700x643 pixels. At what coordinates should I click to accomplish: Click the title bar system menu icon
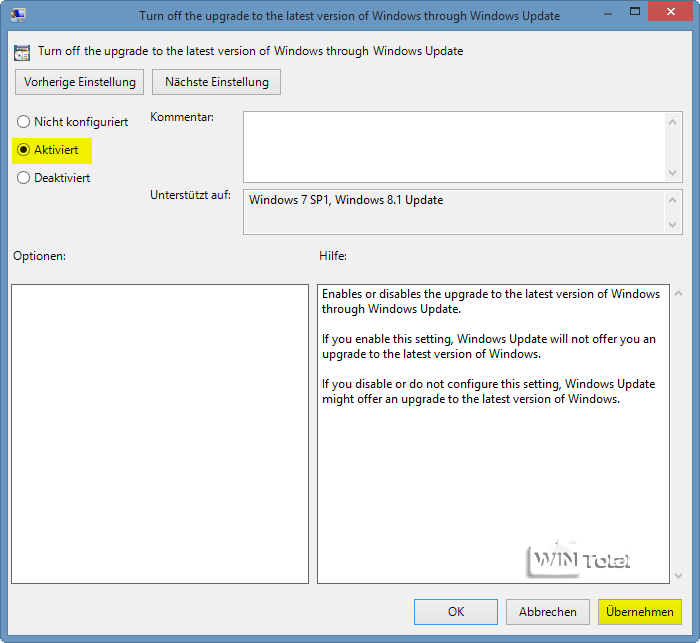point(18,15)
